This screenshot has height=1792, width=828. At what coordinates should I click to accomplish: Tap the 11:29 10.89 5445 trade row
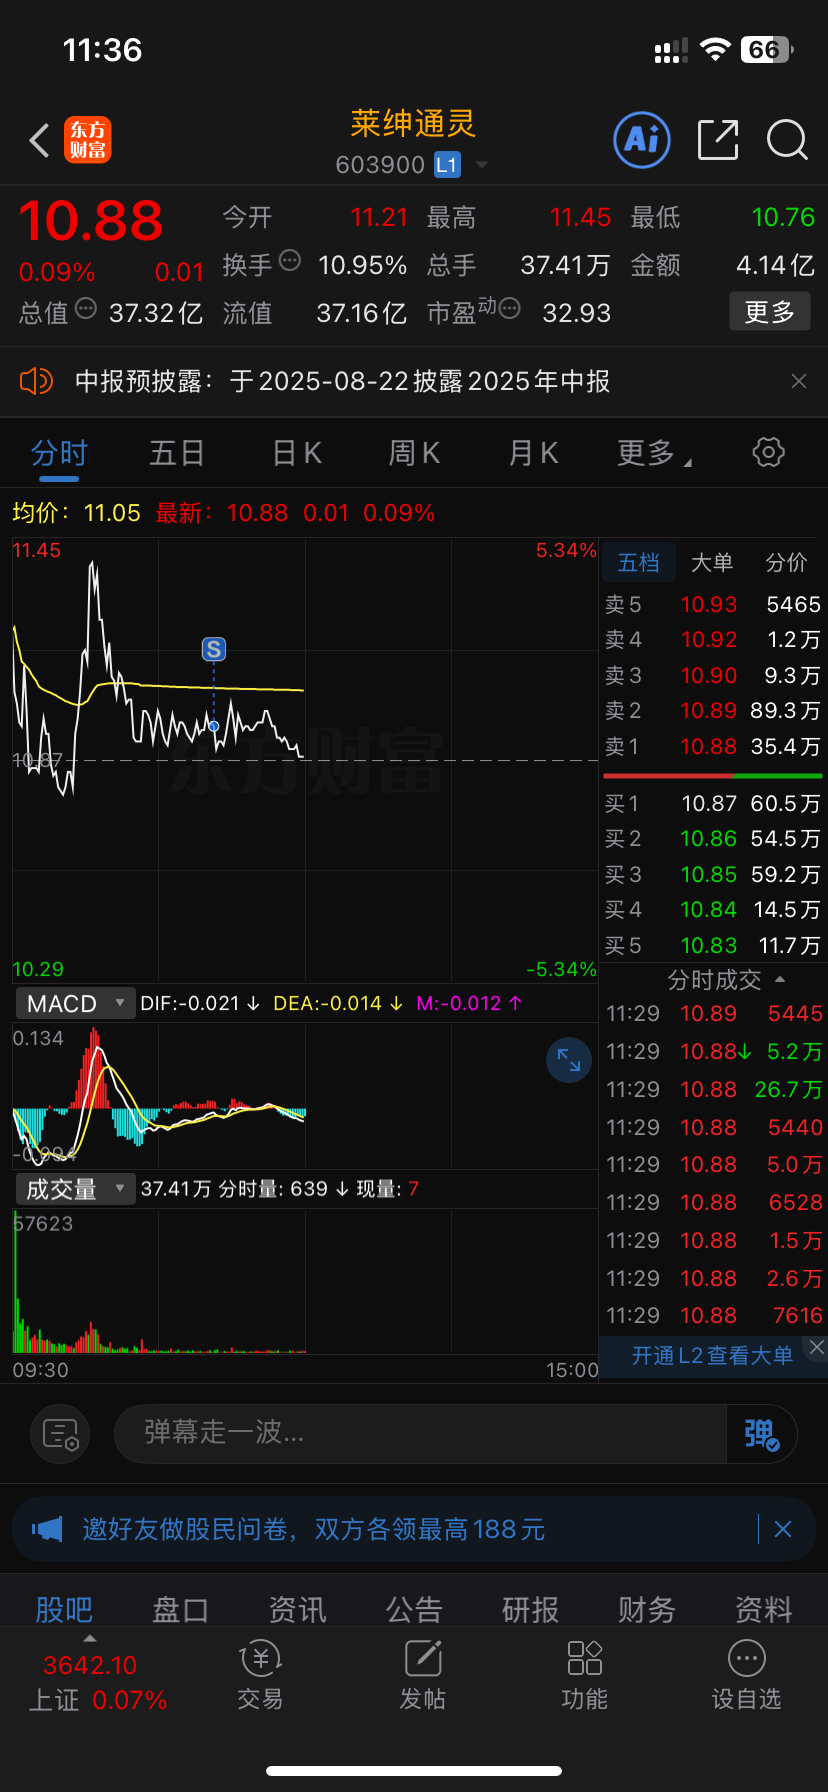(x=714, y=1014)
